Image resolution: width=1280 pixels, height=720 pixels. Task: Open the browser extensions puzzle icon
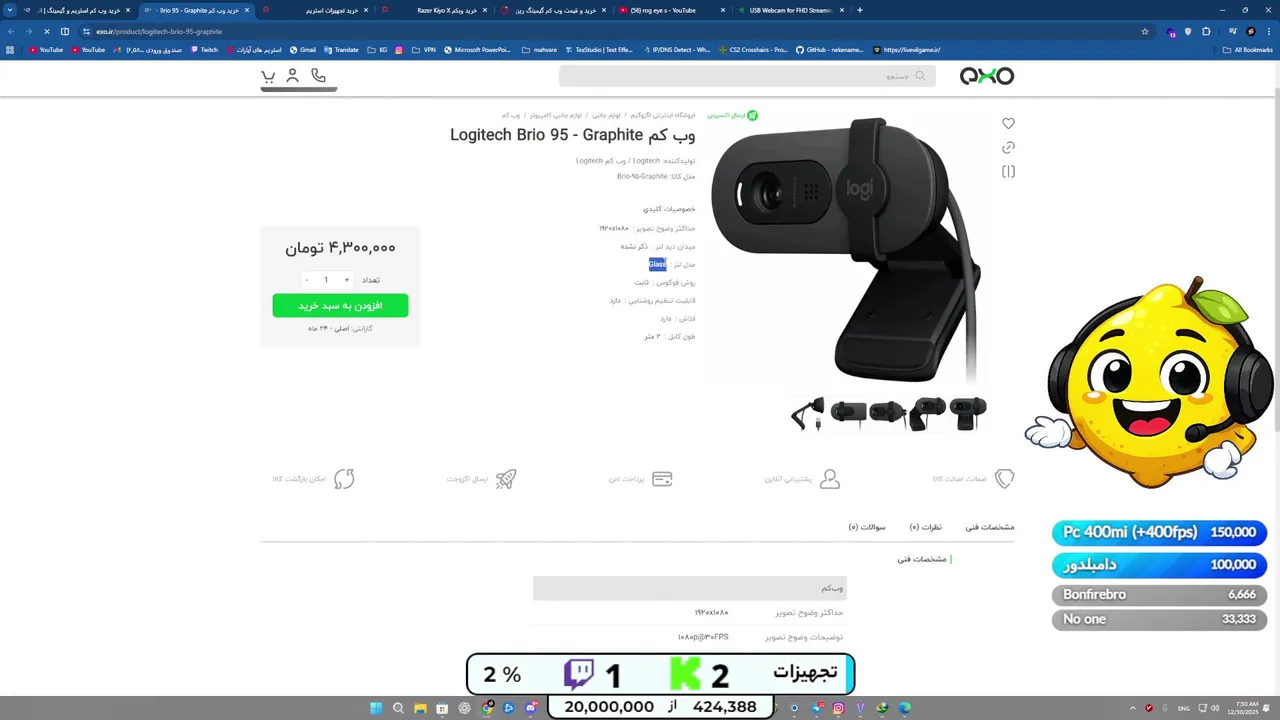pos(1206,32)
